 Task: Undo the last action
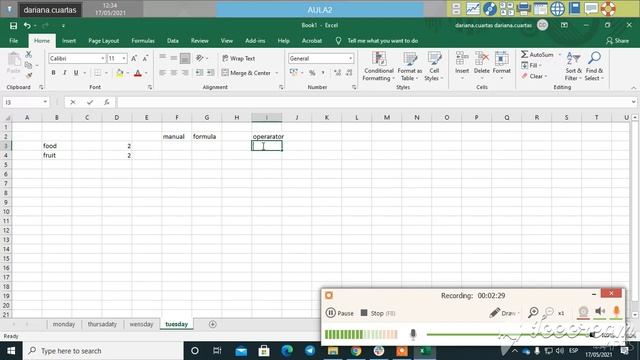coord(27,26)
